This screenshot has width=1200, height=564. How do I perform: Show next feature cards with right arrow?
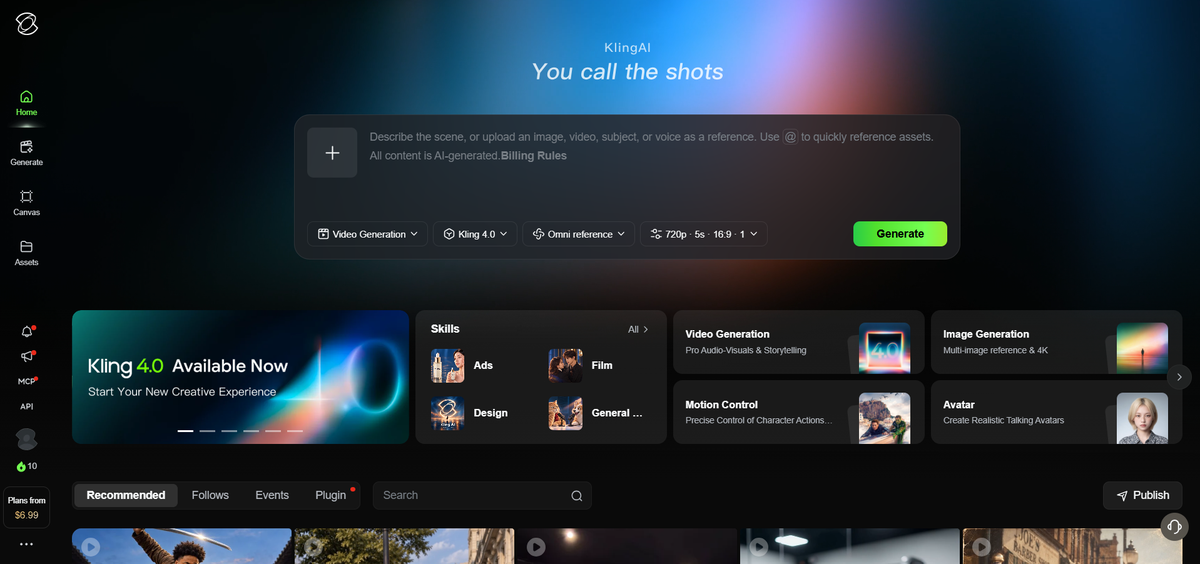coord(1179,377)
